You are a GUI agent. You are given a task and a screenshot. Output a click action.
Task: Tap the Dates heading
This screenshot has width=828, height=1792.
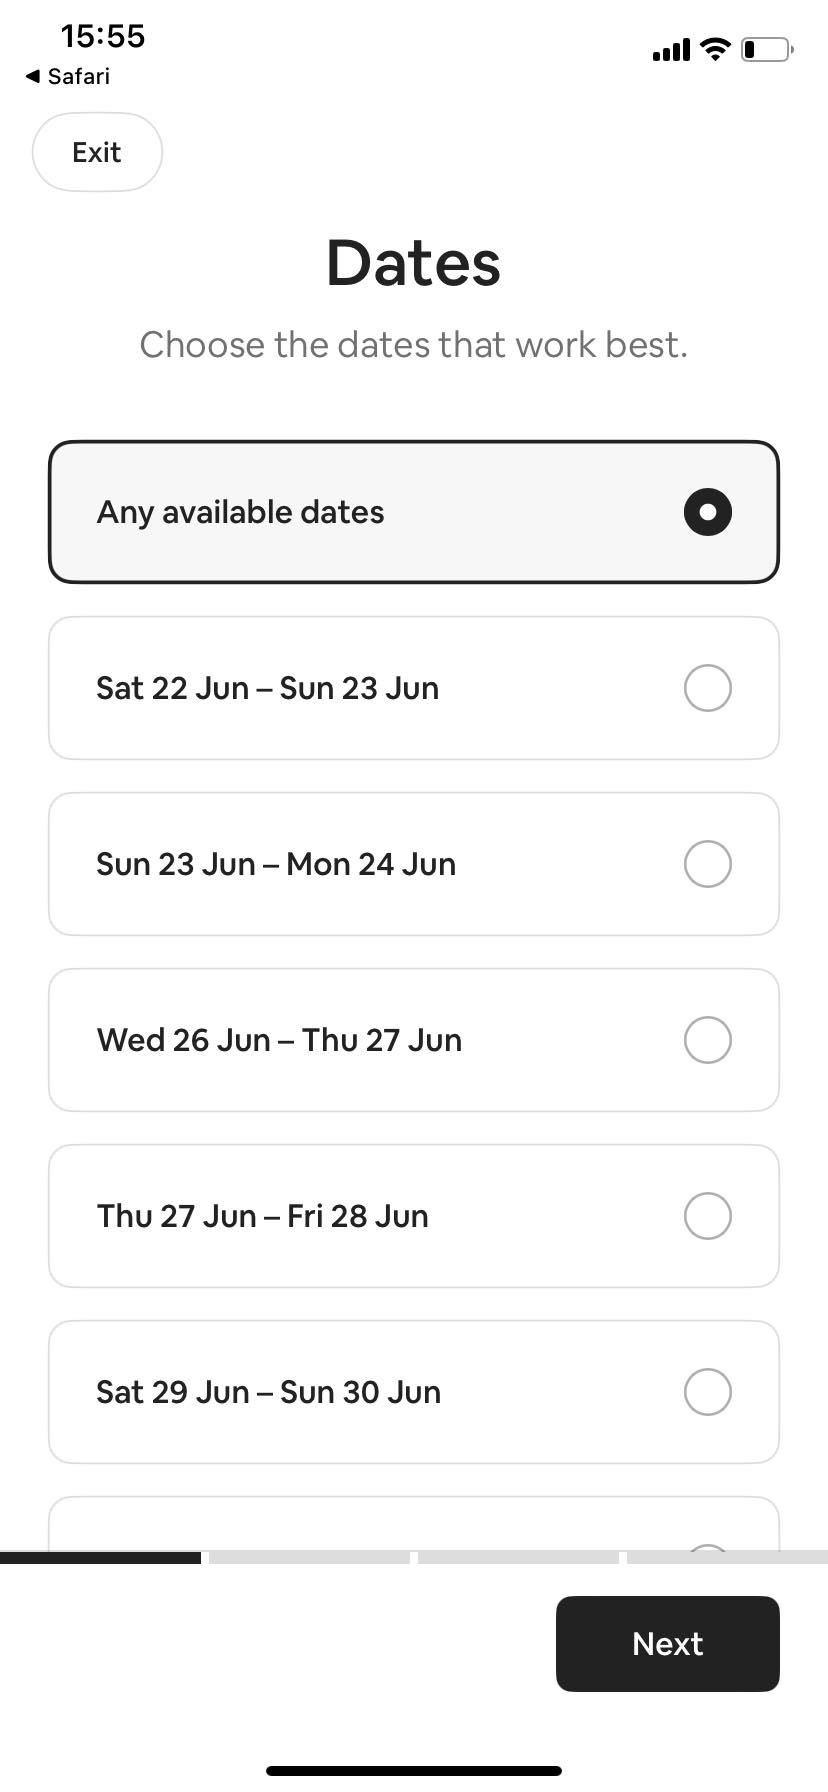414,263
